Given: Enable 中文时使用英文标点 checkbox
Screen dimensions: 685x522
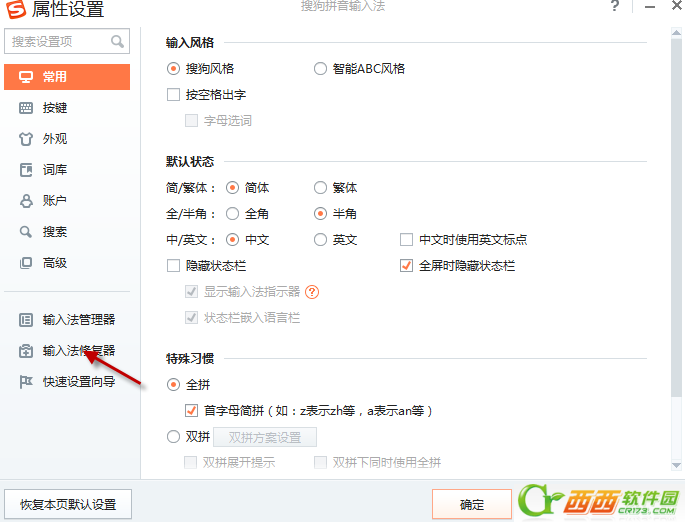Looking at the screenshot, I should (406, 240).
